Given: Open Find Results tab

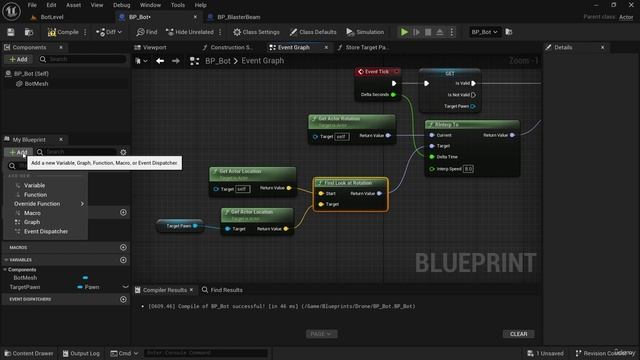Looking at the screenshot, I should click(222, 290).
